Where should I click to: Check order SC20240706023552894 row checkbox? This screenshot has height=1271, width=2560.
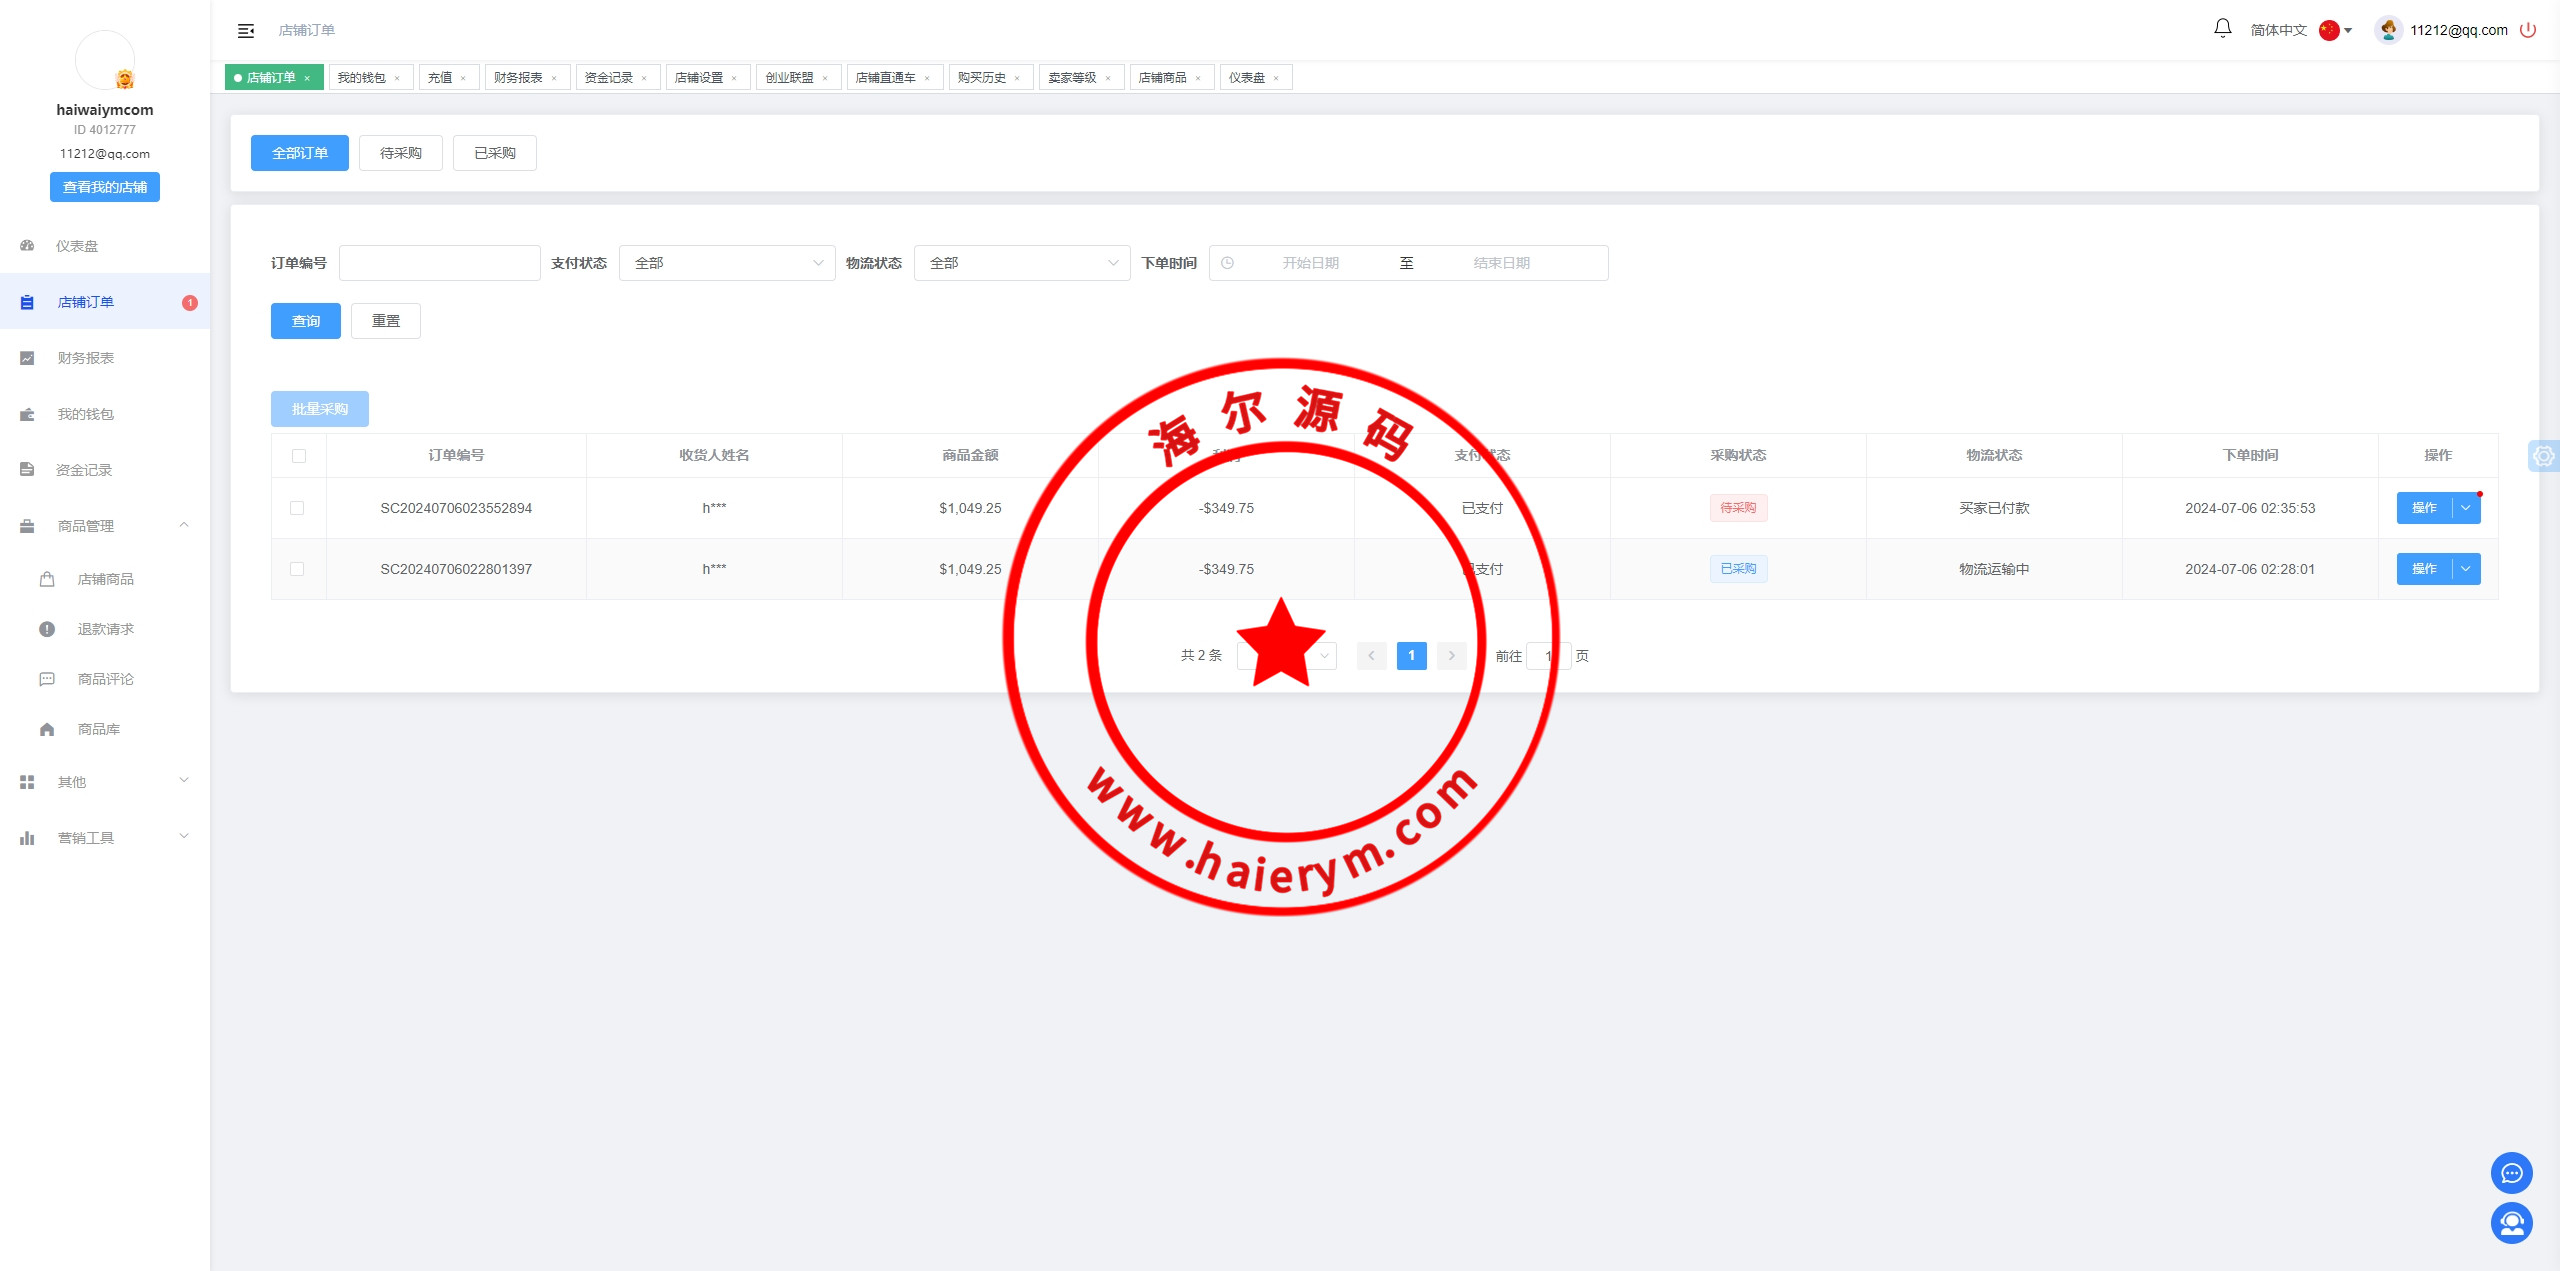pyautogui.click(x=297, y=508)
